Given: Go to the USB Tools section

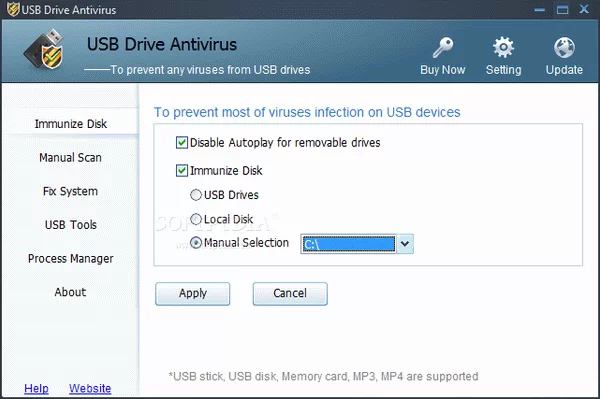Looking at the screenshot, I should (x=70, y=225).
